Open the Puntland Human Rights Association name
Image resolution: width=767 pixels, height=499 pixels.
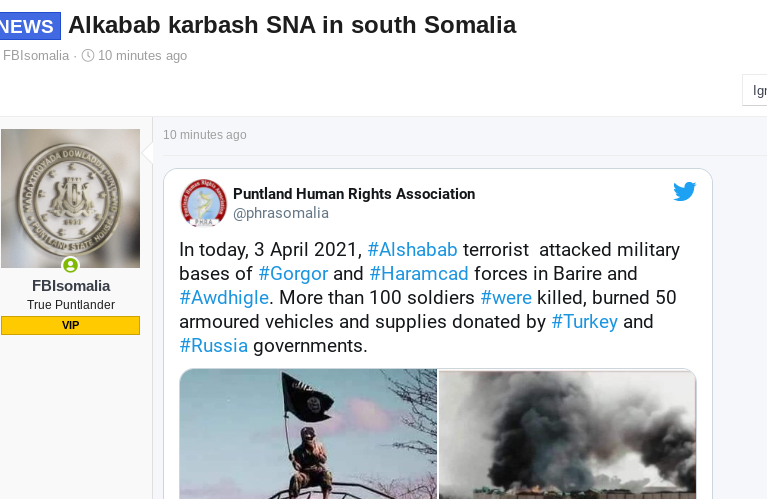coord(354,194)
